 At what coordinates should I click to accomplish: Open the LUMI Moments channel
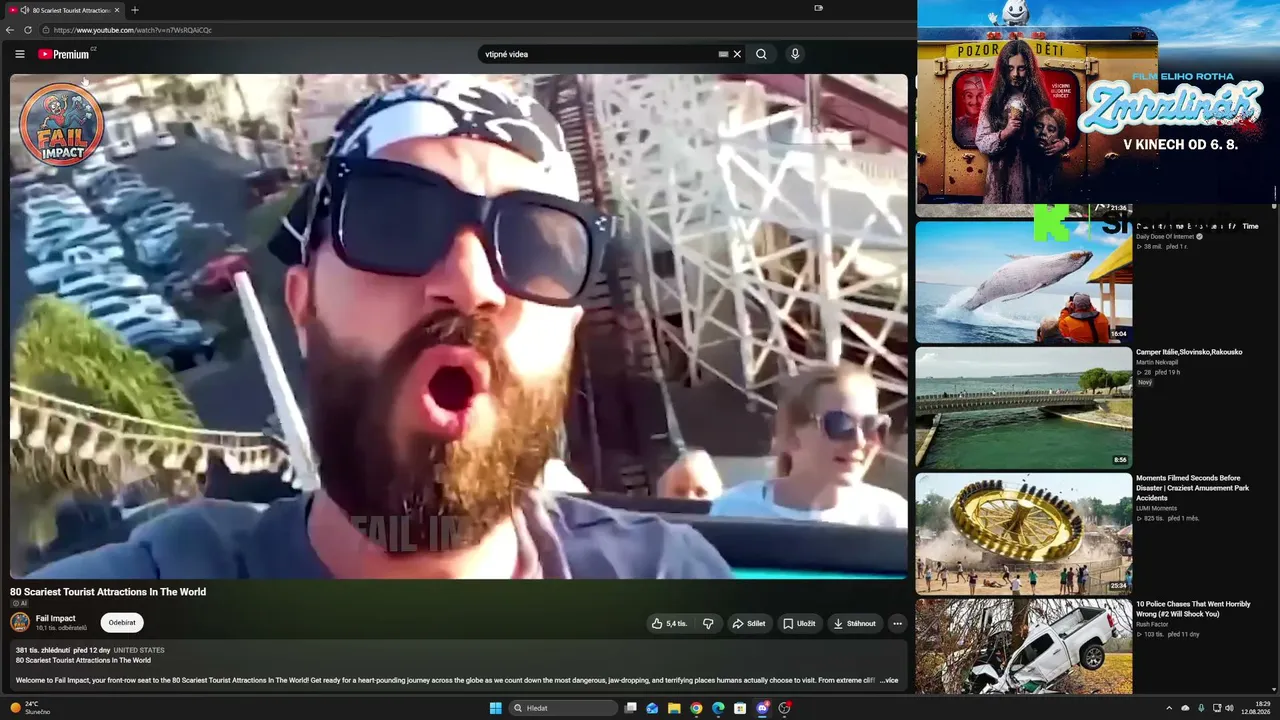pyautogui.click(x=1156, y=508)
